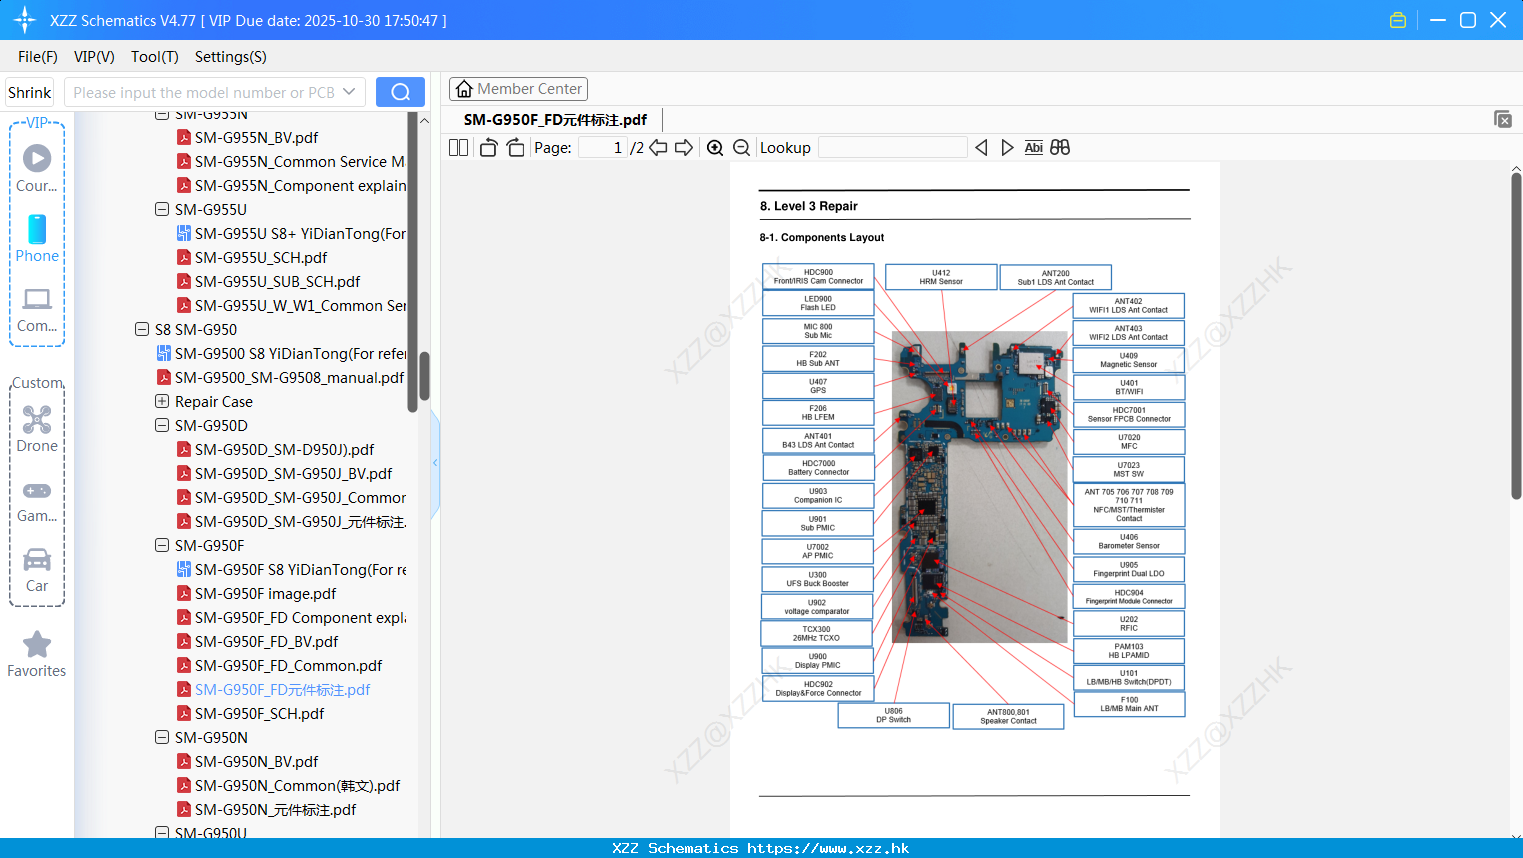This screenshot has height=858, width=1523.
Task: Collapse the SM-G950D folder
Action: 162,425
